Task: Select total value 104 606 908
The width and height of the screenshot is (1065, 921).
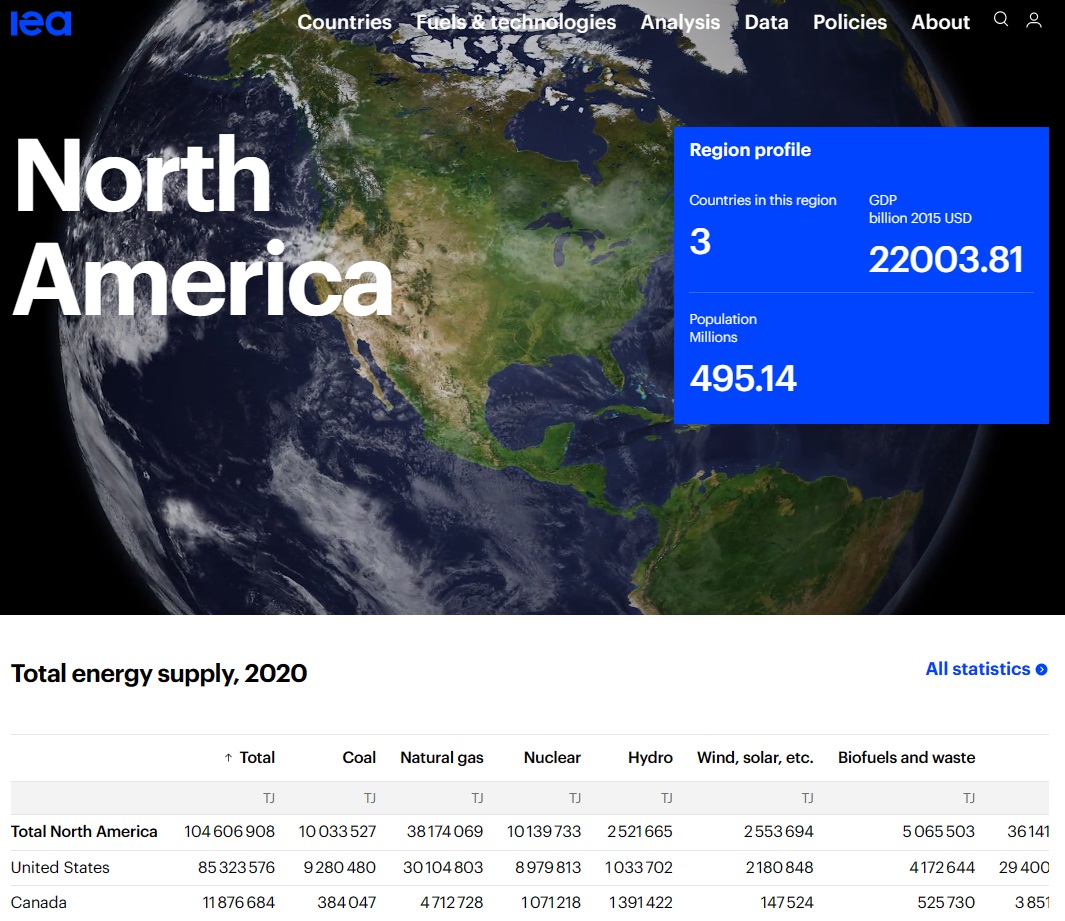Action: 230,831
